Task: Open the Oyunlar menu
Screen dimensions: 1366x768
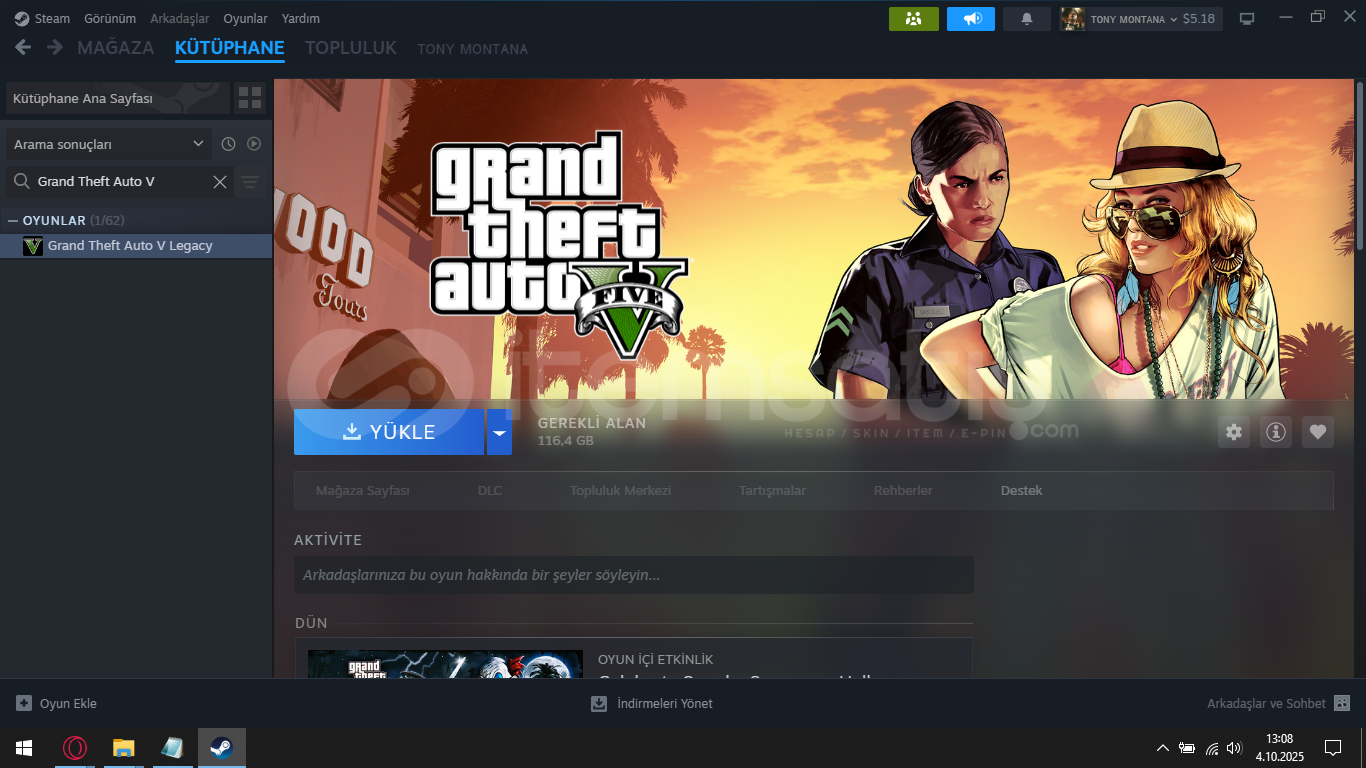Action: coord(246,19)
